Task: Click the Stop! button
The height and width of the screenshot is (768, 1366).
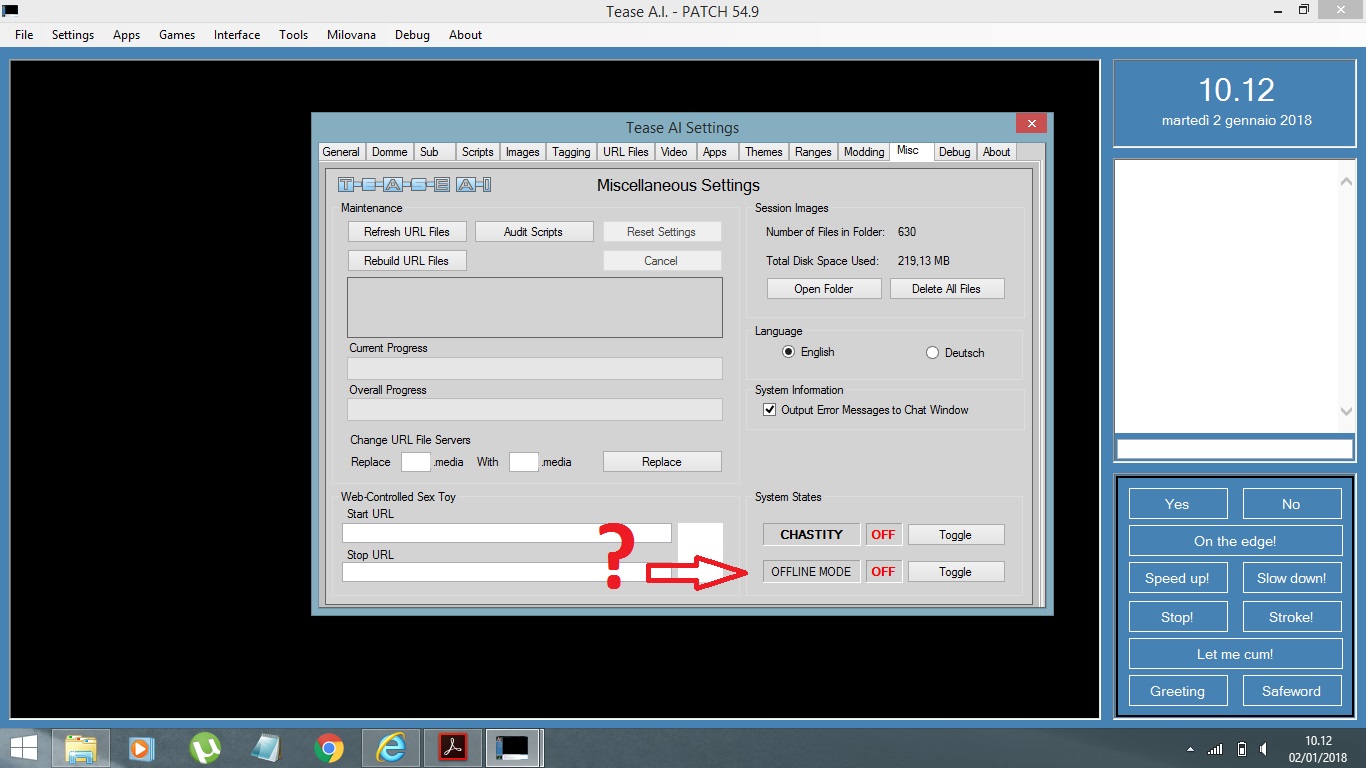Action: [1177, 617]
